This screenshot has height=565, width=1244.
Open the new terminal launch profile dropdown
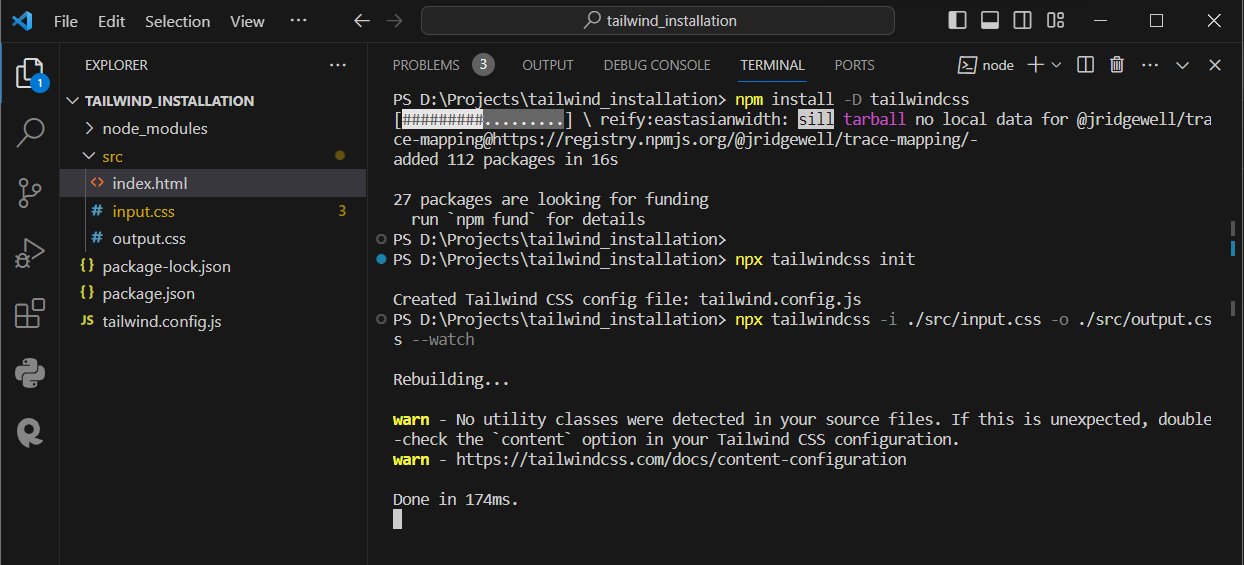(1056, 65)
